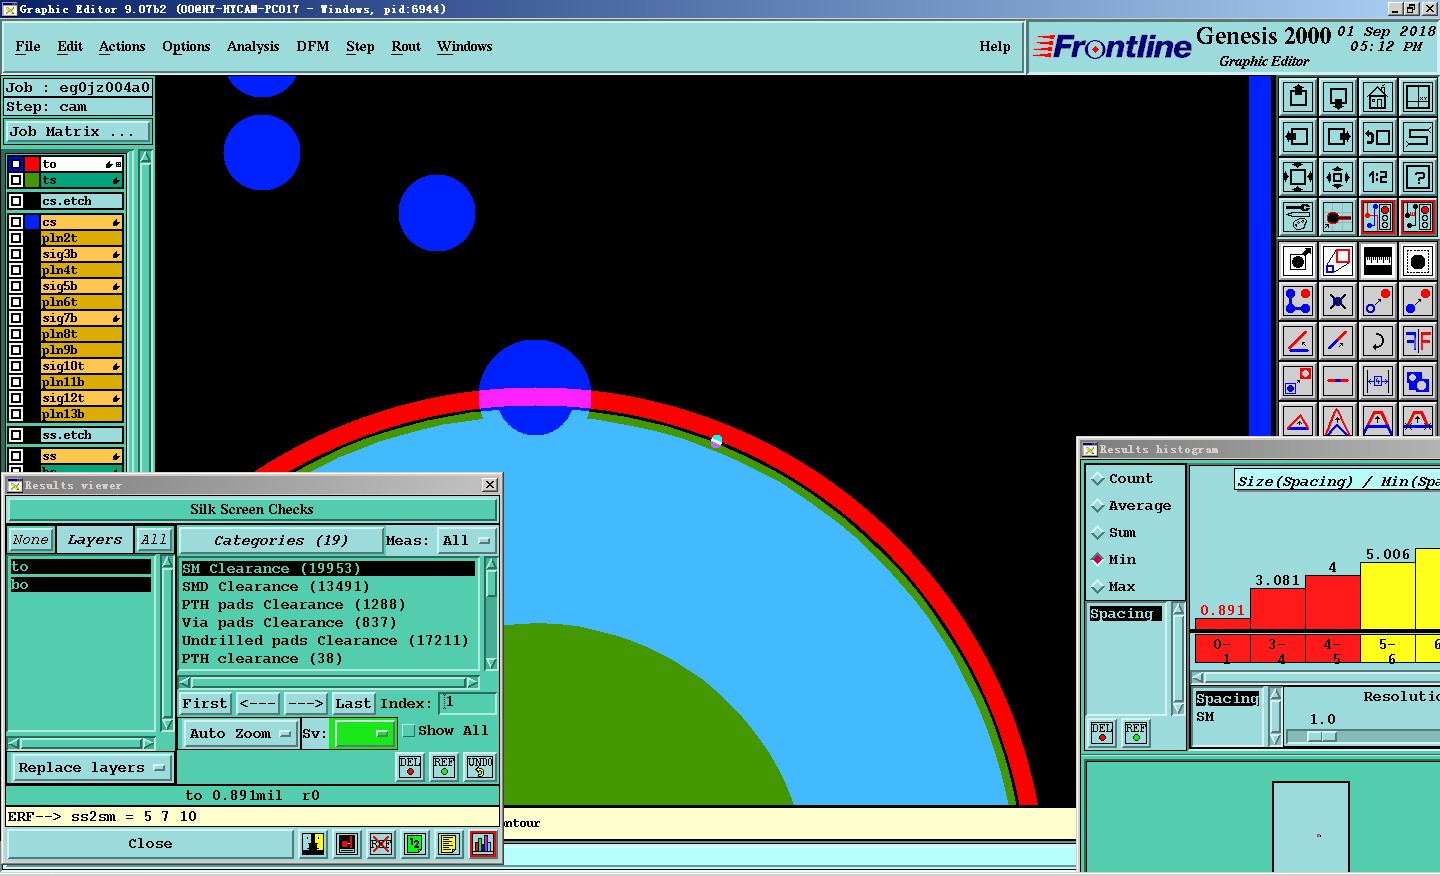Click the REF icon in Results histogram
Viewport: 1440px width, 876px height.
[1136, 733]
